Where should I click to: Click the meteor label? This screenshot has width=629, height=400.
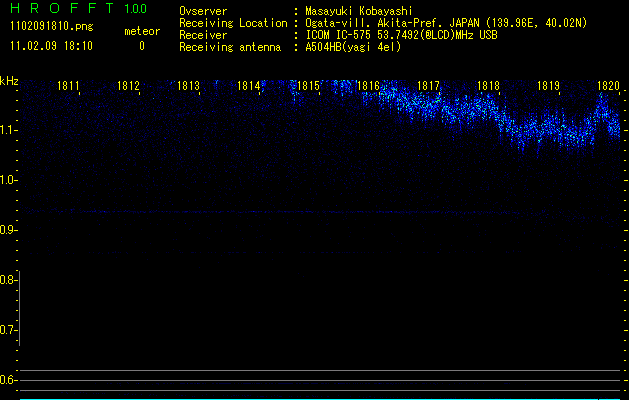(x=142, y=31)
